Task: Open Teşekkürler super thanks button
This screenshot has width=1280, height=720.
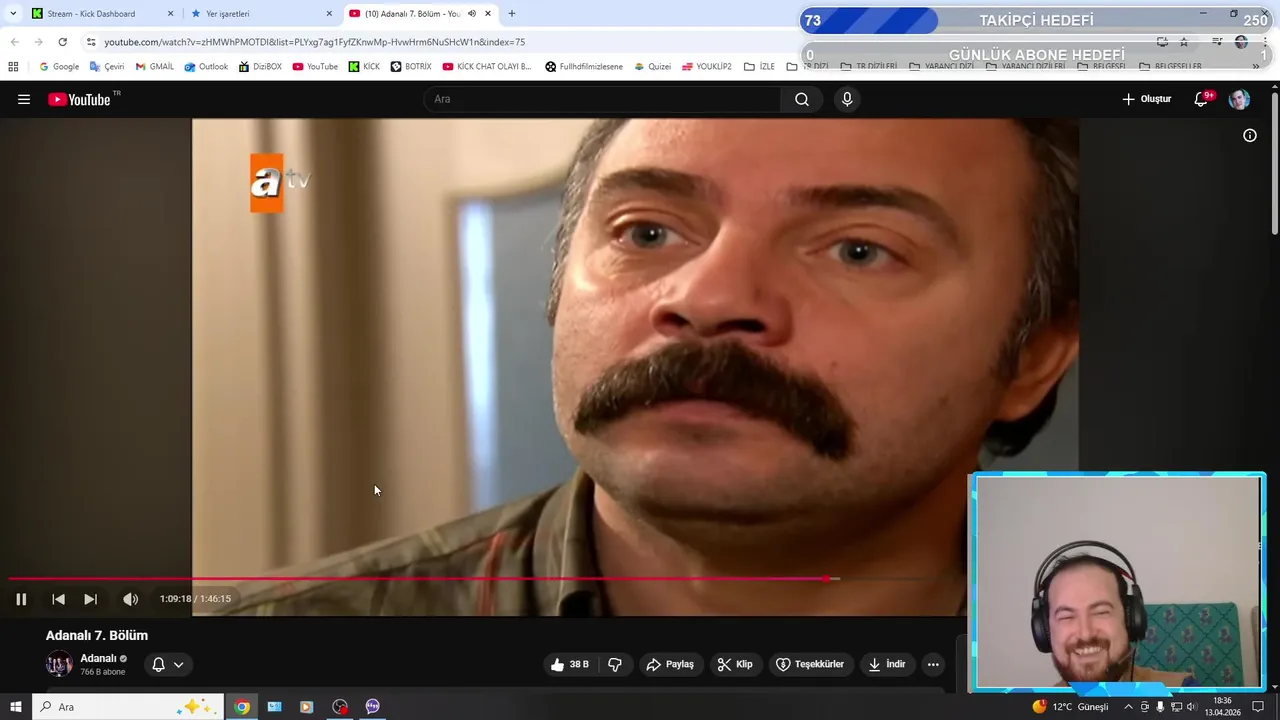Action: (x=810, y=664)
